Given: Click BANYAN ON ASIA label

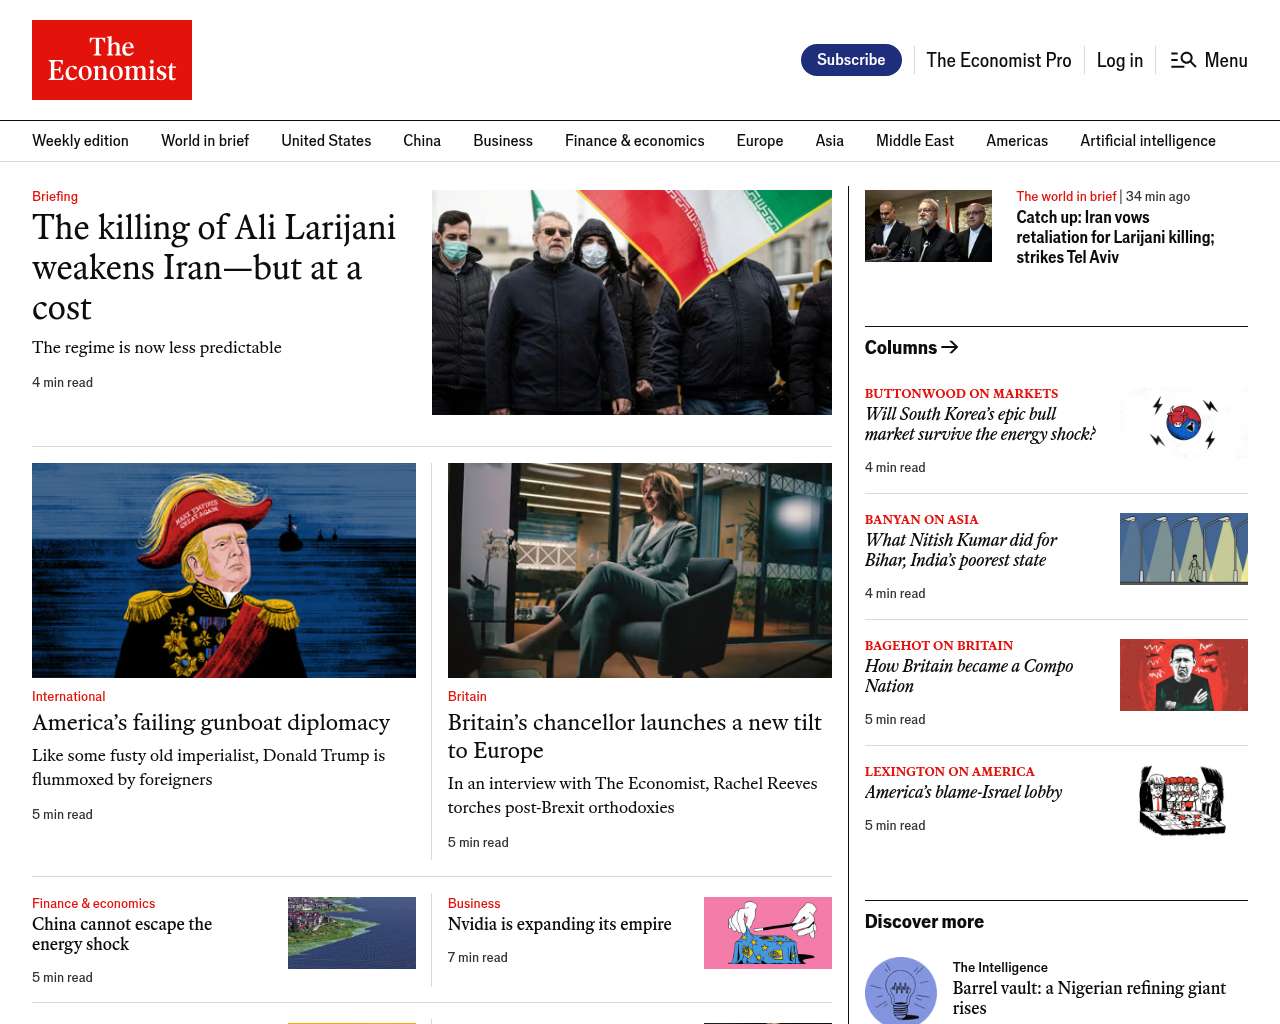Looking at the screenshot, I should click(x=921, y=520).
